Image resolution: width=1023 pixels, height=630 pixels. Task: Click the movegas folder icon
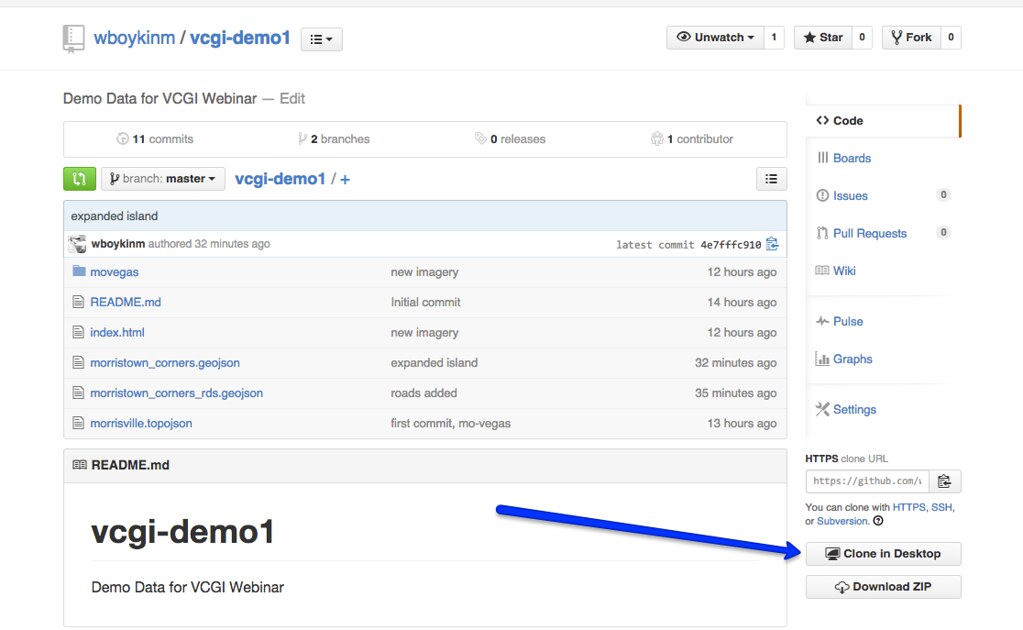(x=79, y=271)
